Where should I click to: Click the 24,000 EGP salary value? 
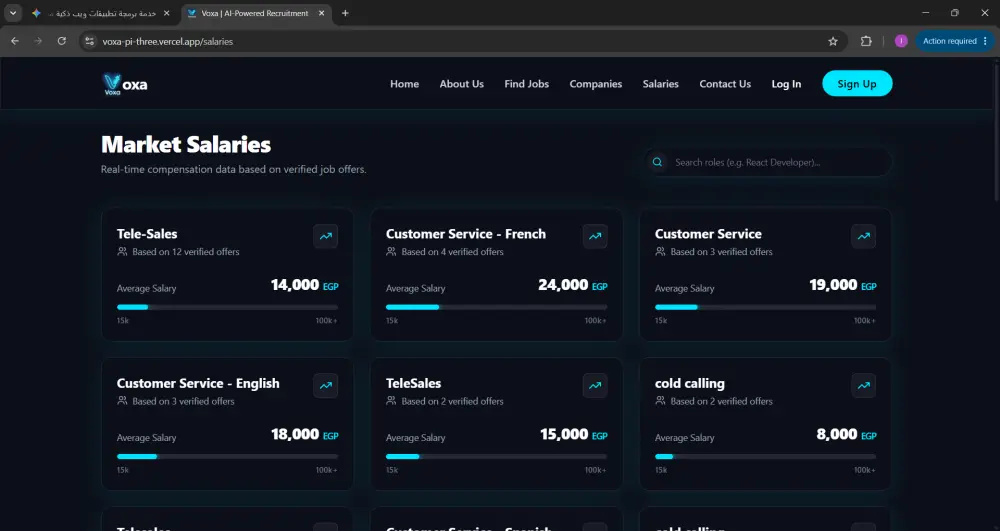pos(573,285)
